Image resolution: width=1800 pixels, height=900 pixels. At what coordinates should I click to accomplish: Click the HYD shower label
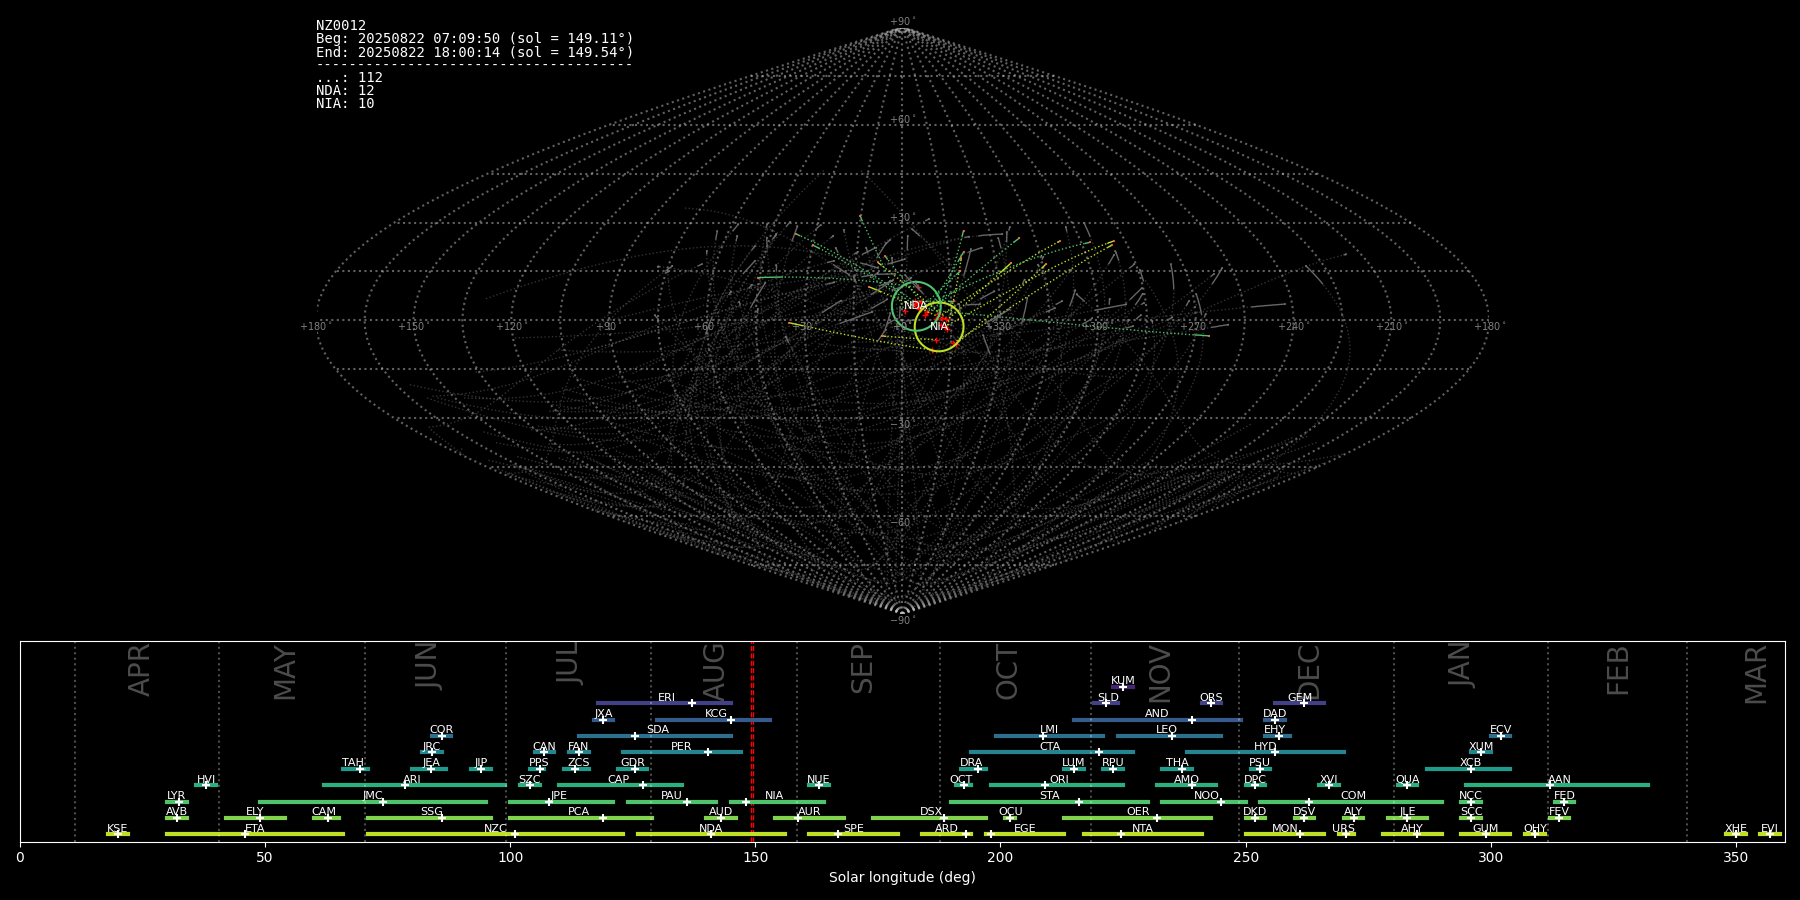coord(1265,747)
